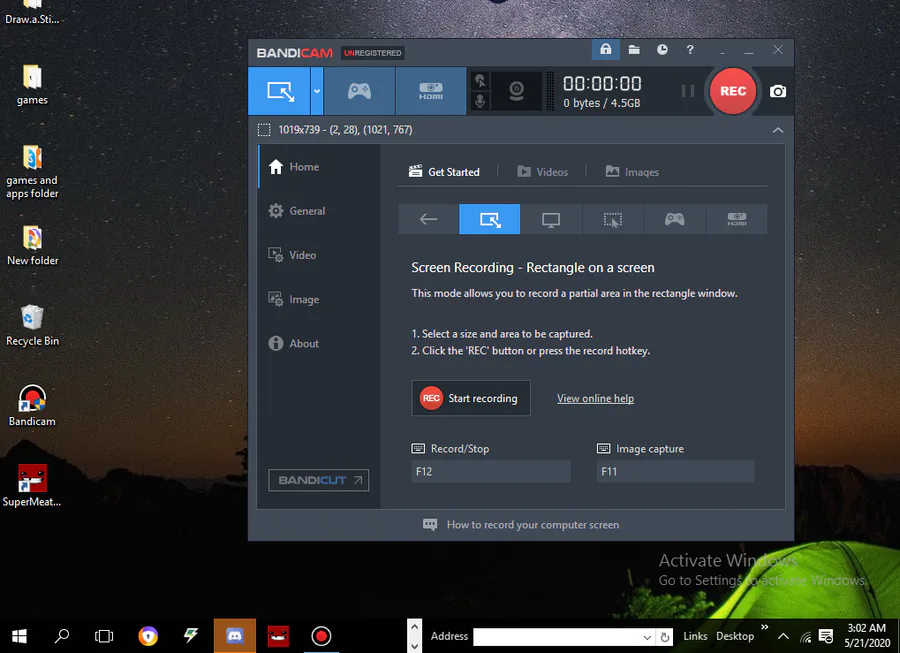Click recording area text 1019x739
Screen dimensions: 900x653
[x=345, y=130]
